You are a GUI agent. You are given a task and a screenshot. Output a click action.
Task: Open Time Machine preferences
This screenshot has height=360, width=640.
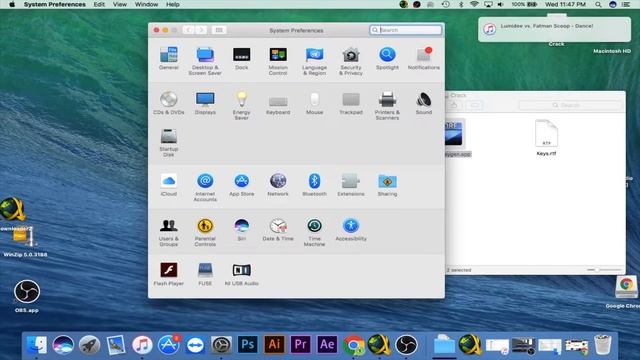(x=314, y=232)
